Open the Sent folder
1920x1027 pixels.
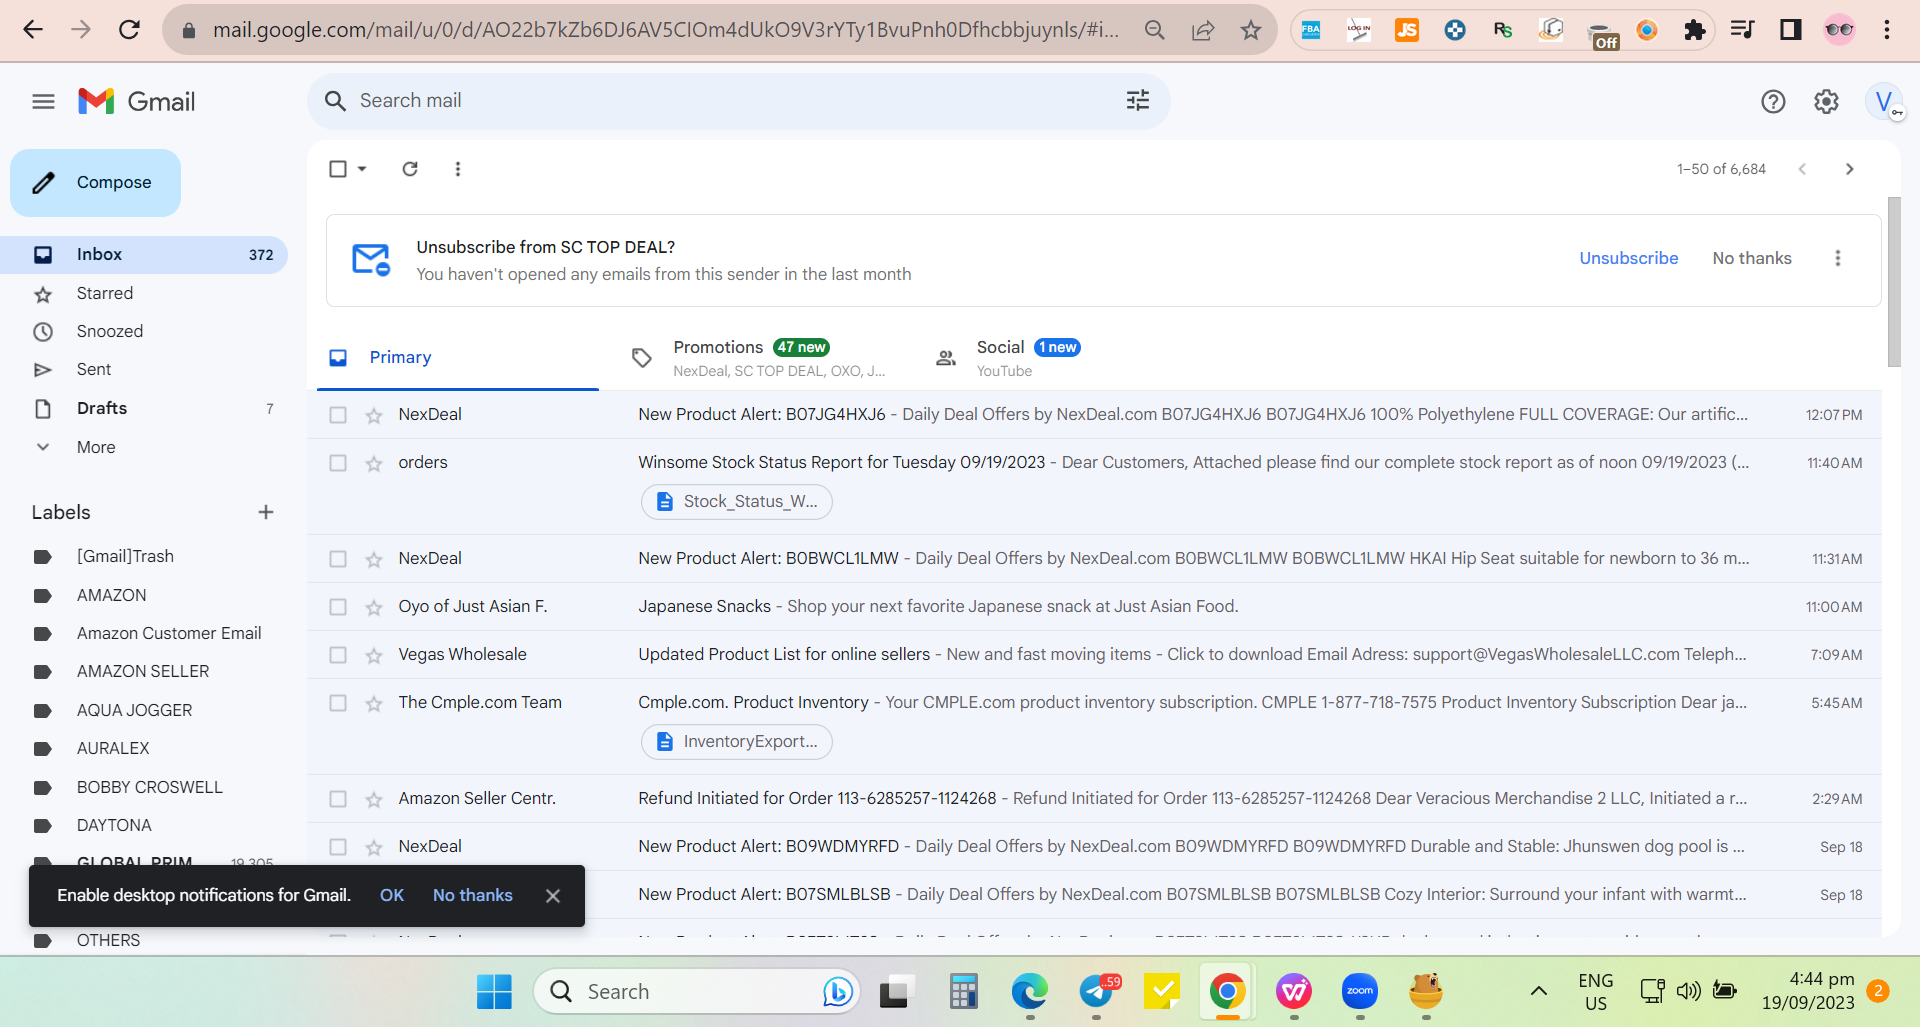click(x=144, y=370)
